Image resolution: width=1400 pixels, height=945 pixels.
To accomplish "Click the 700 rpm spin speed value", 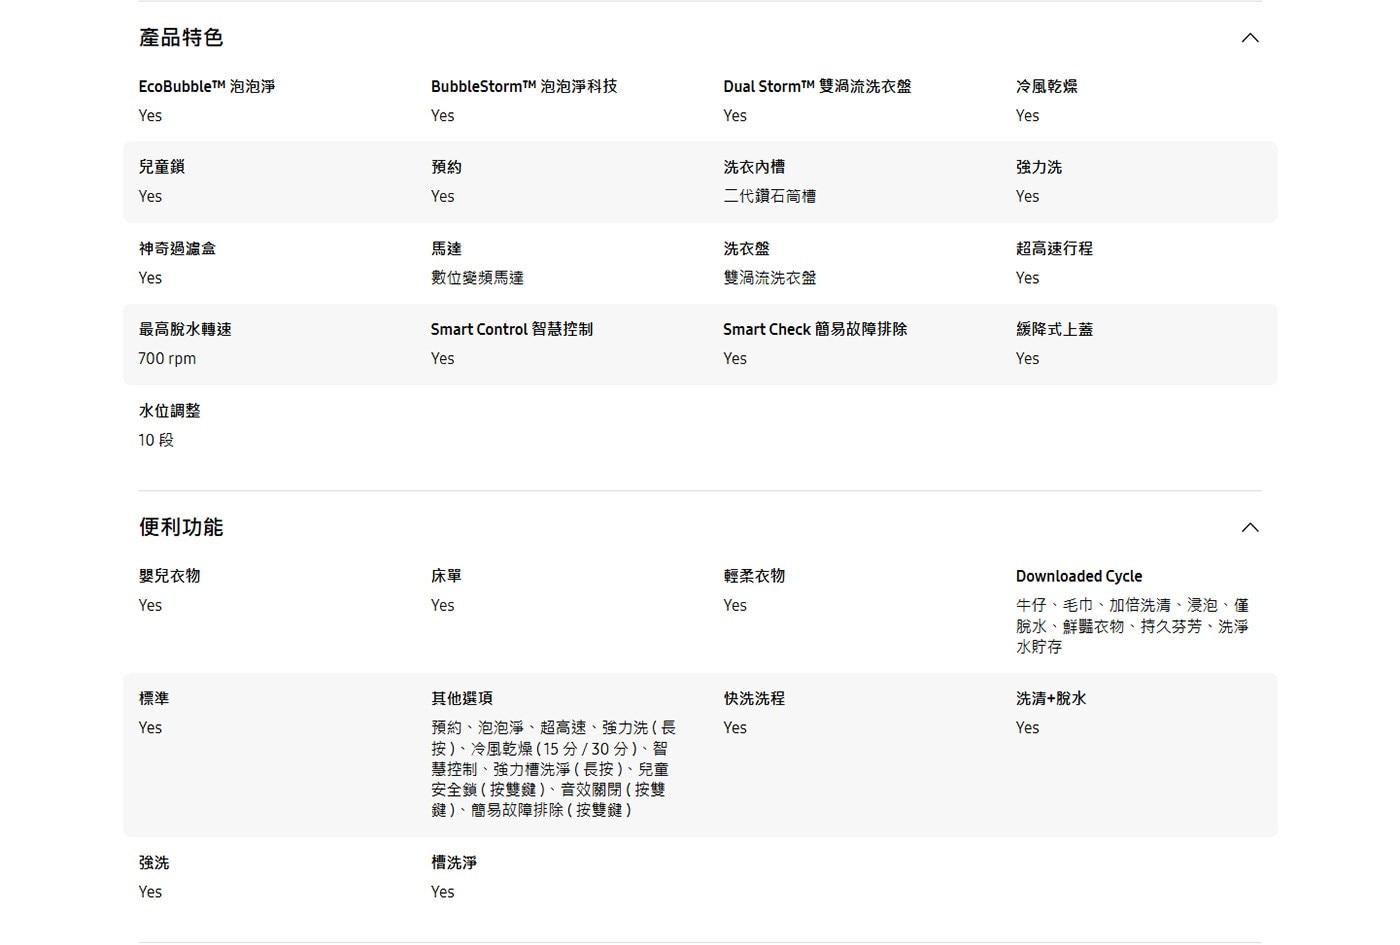I will coord(167,359).
